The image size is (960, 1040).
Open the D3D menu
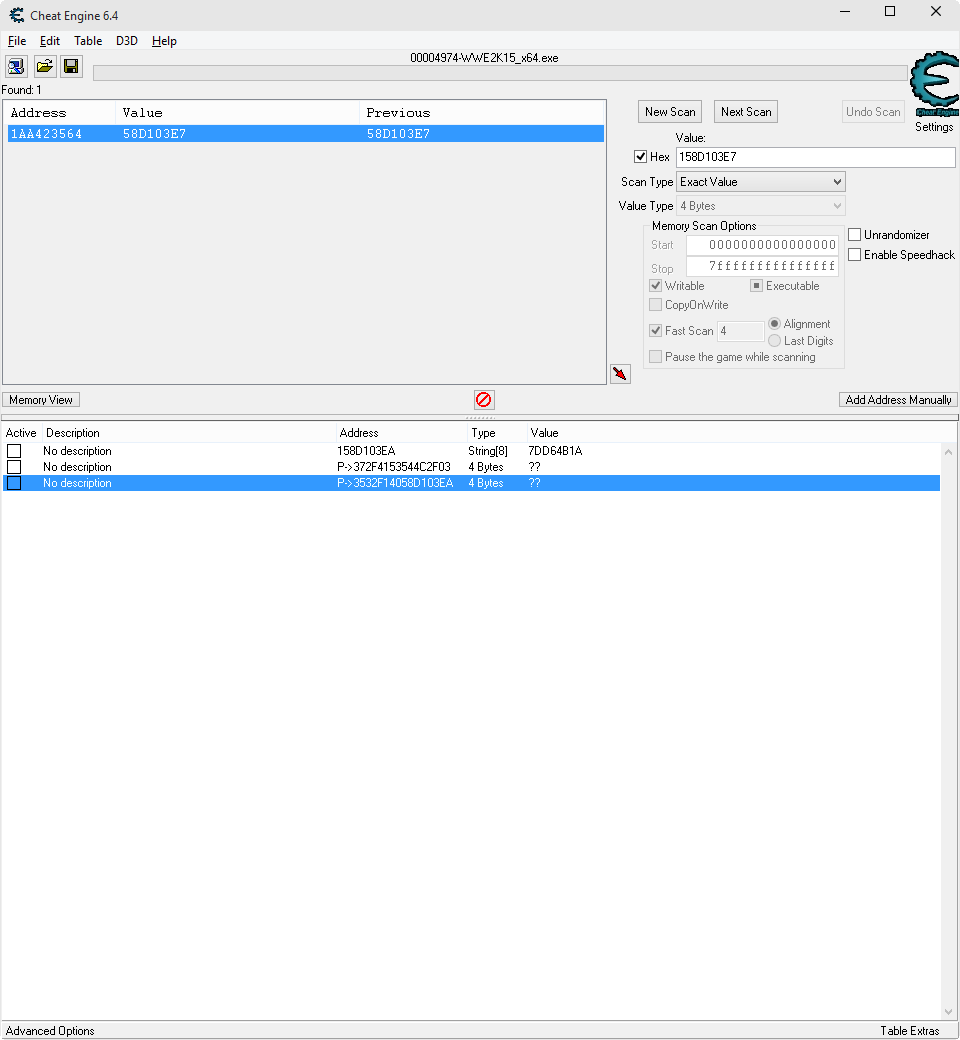127,41
